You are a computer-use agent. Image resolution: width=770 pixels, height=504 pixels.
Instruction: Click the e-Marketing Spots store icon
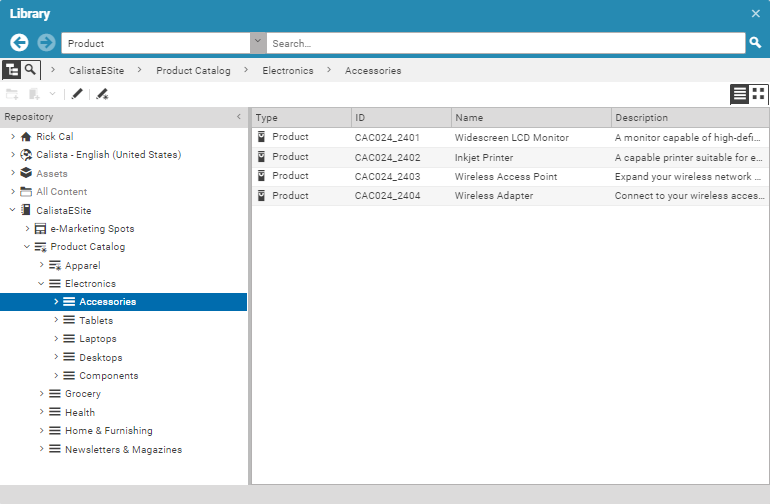click(x=40, y=229)
